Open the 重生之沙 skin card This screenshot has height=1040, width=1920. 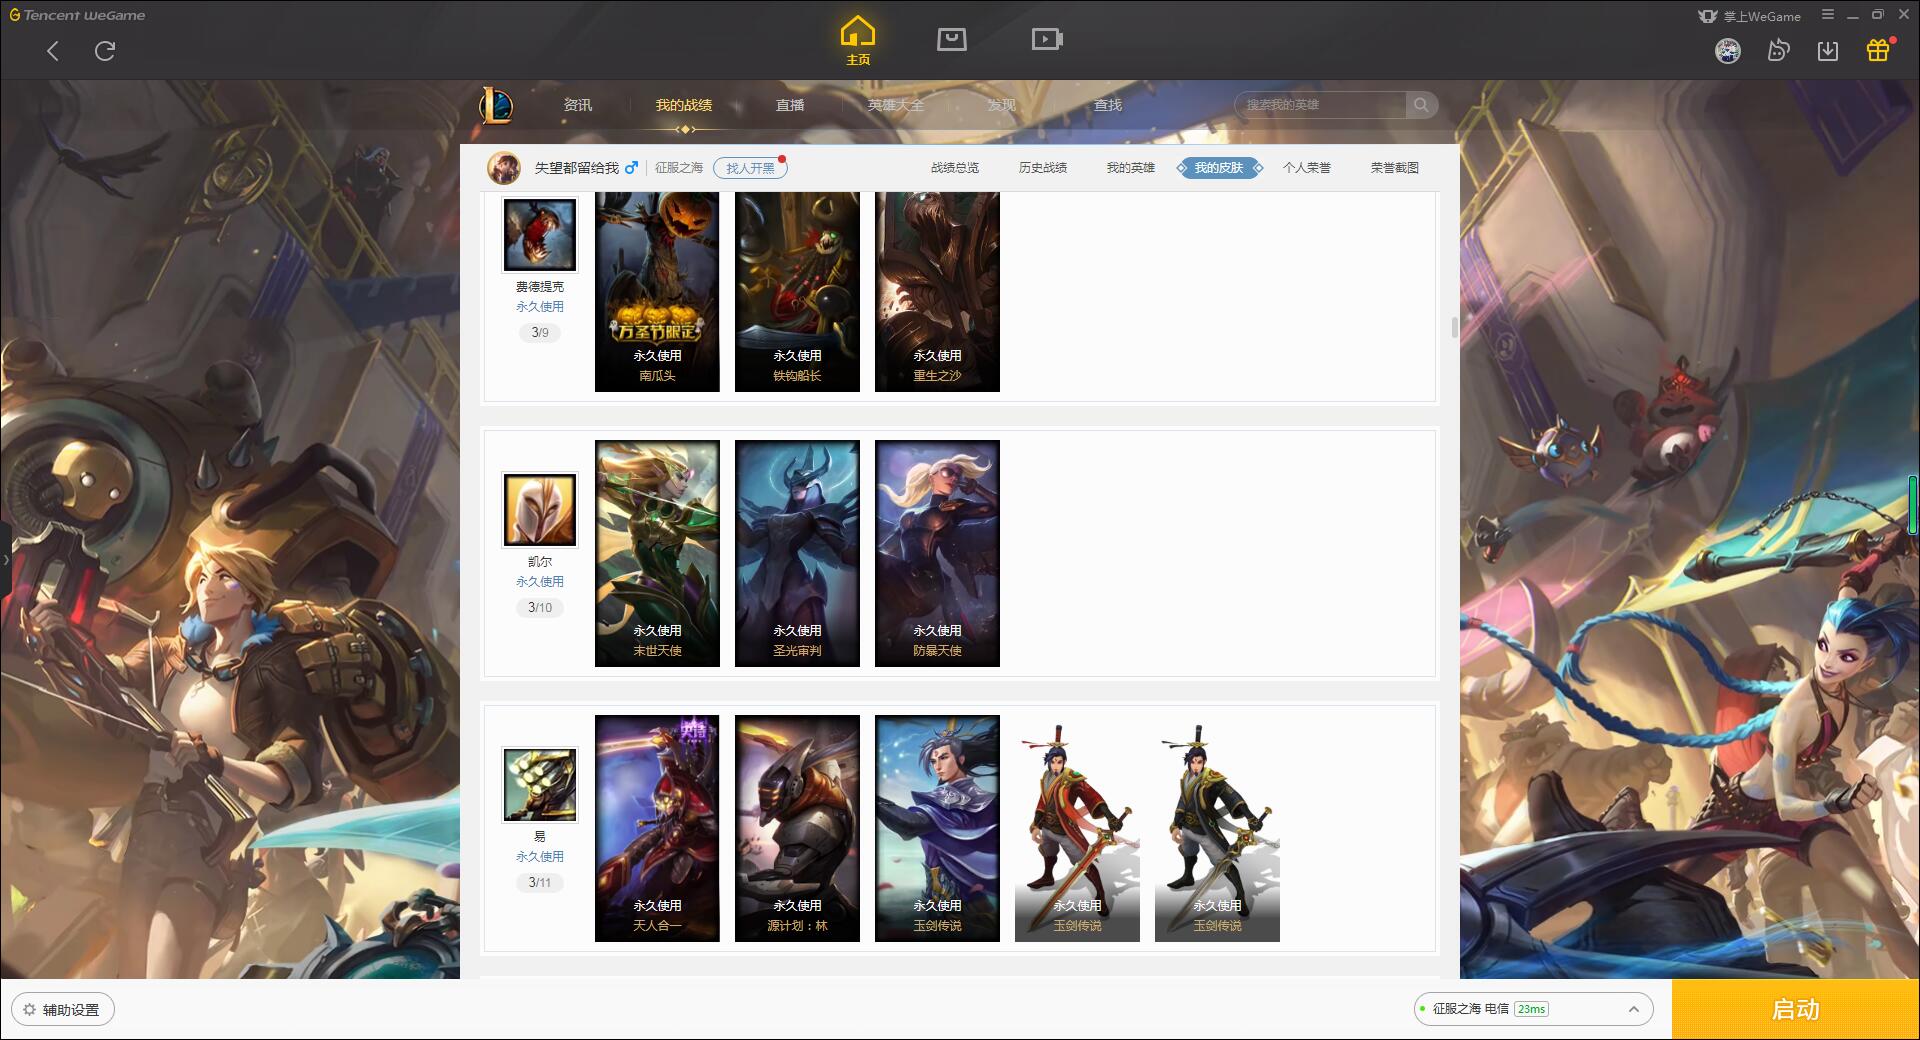click(937, 291)
